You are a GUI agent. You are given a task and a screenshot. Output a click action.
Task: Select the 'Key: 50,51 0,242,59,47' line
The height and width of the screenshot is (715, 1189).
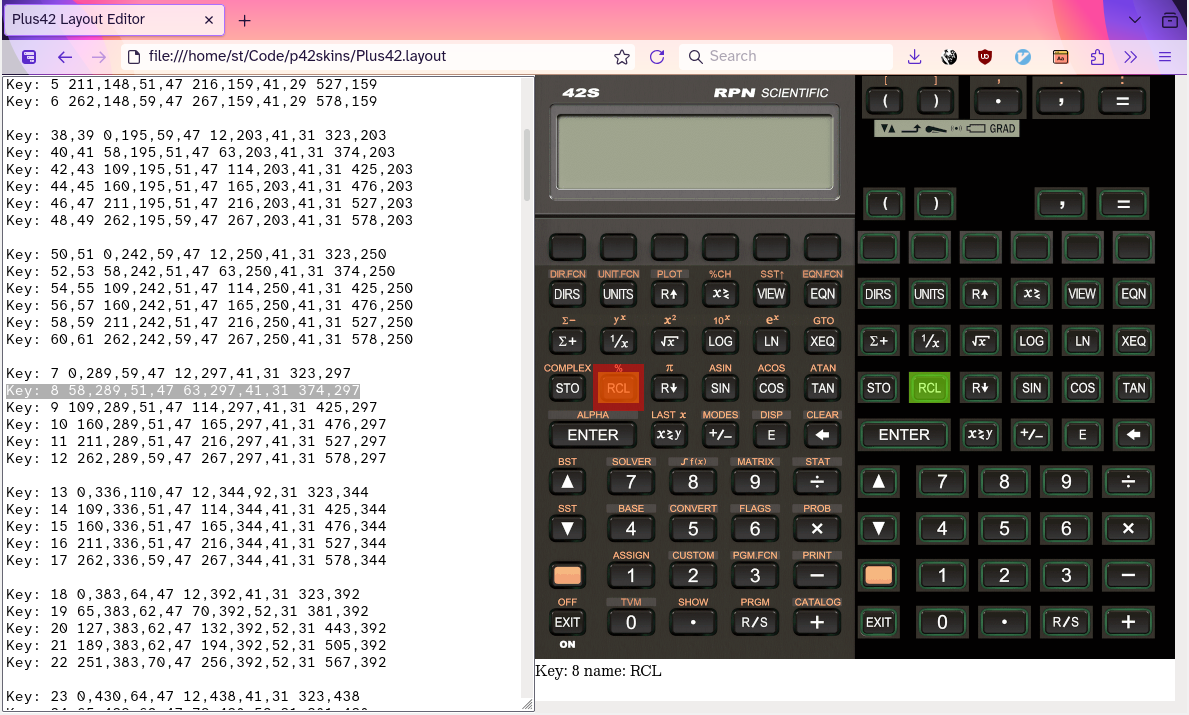point(196,254)
